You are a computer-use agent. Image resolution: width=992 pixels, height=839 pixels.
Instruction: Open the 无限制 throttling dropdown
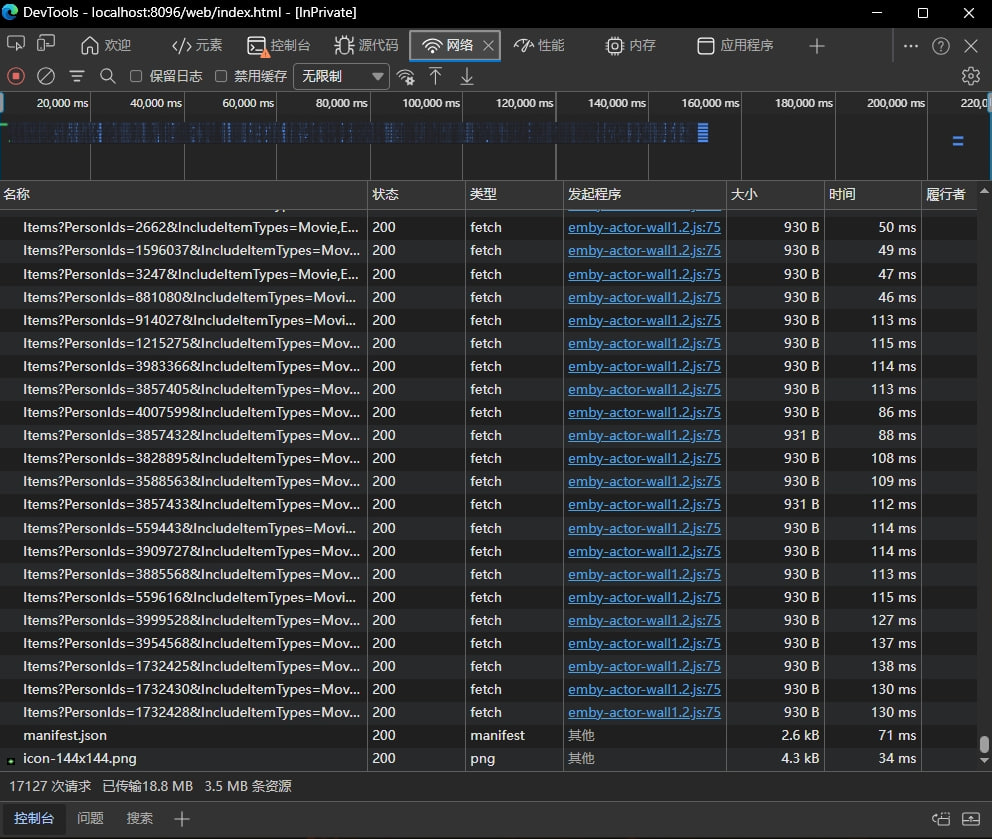pos(342,77)
